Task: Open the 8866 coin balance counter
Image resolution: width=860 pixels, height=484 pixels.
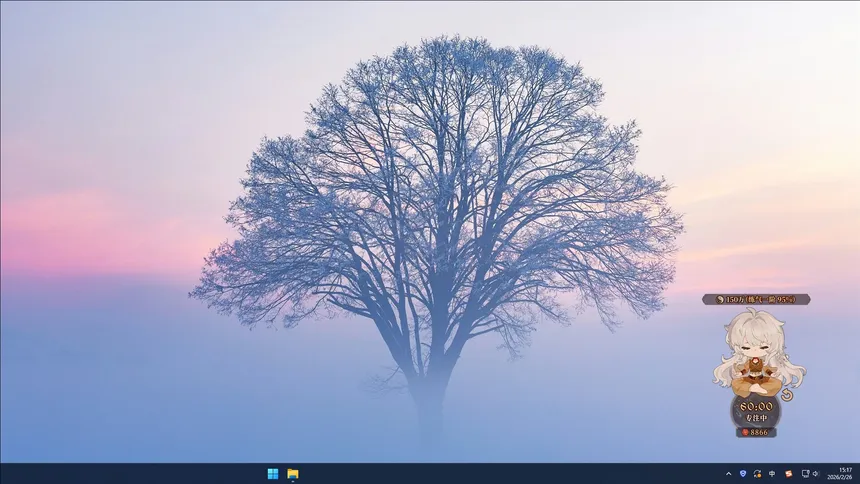Action: click(x=760, y=432)
